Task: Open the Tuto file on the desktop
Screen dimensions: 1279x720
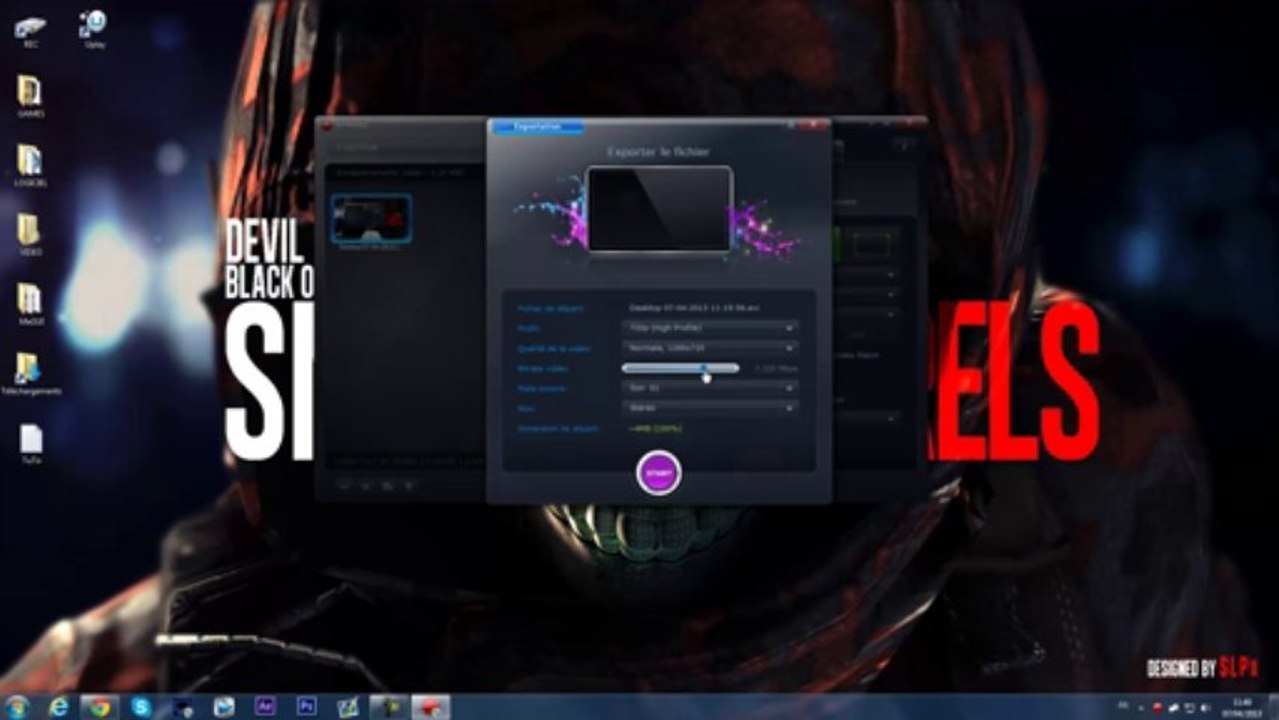Action: [x=31, y=444]
